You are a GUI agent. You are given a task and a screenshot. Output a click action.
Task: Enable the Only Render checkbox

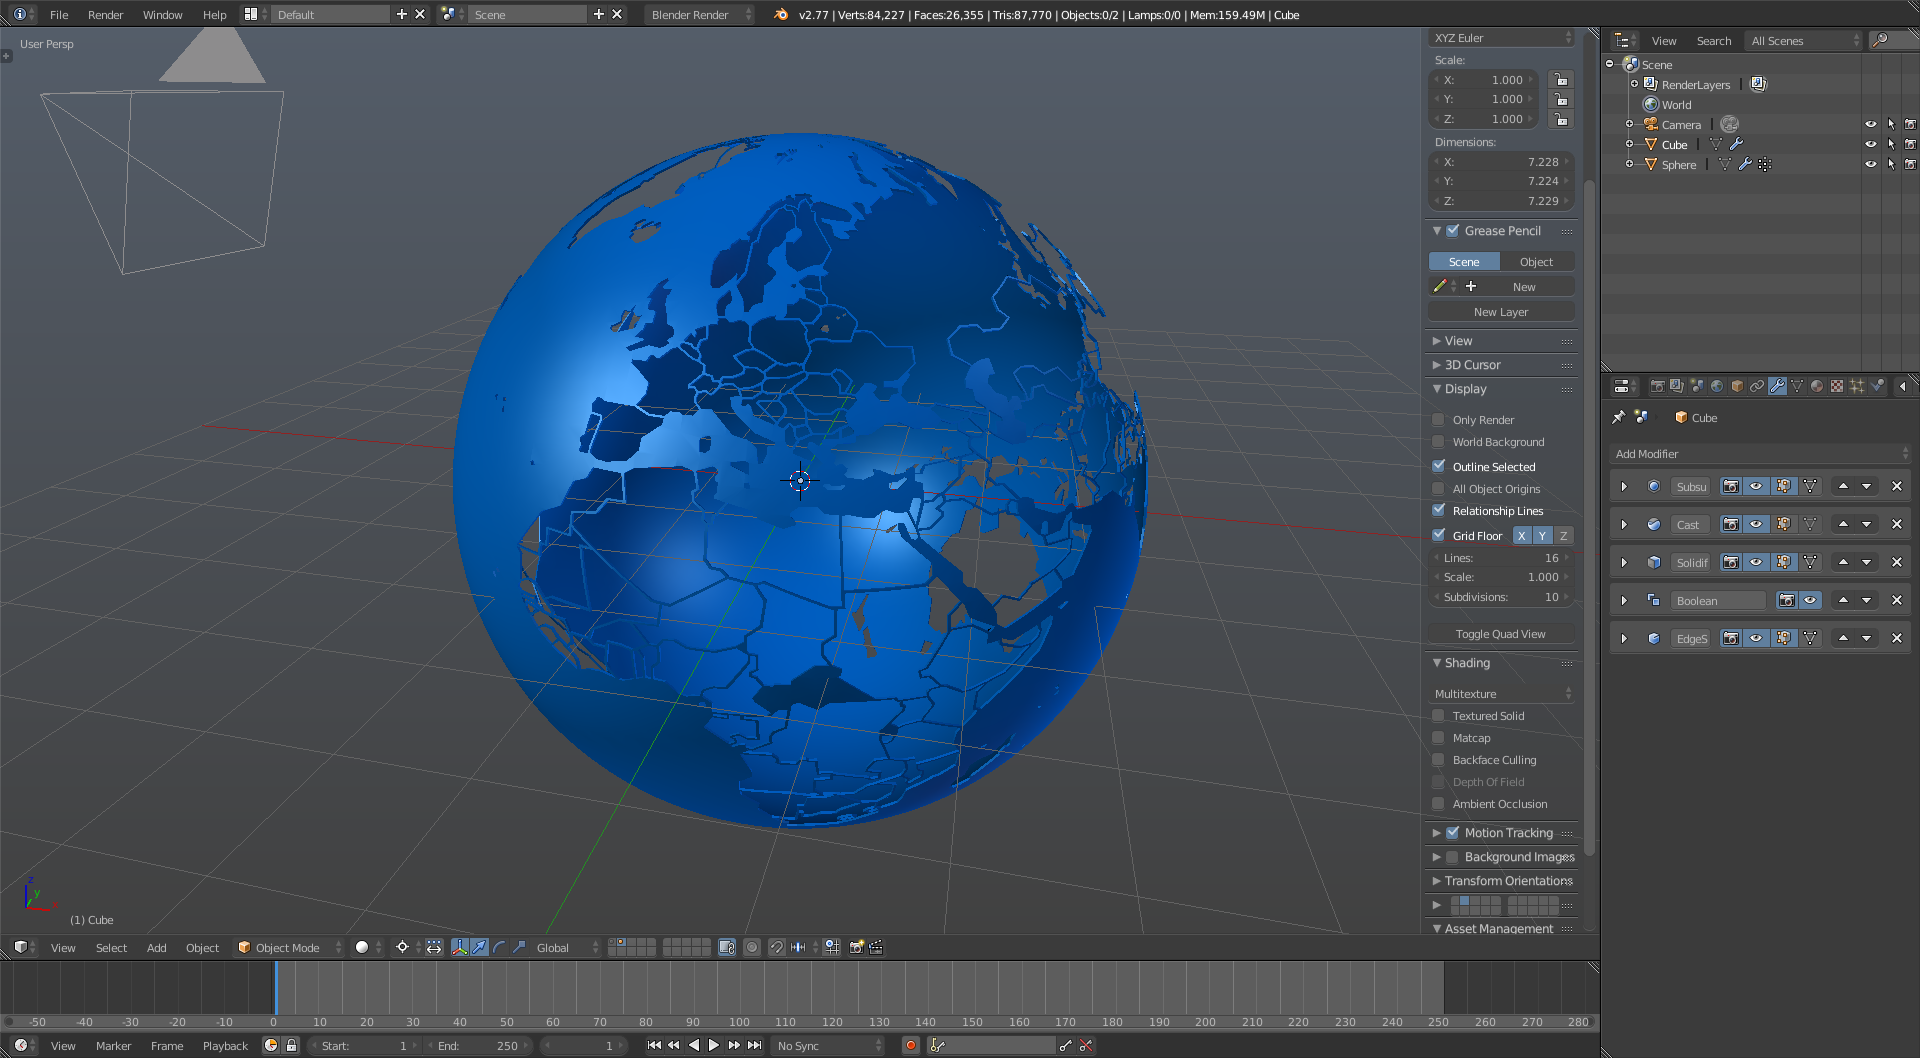1438,420
